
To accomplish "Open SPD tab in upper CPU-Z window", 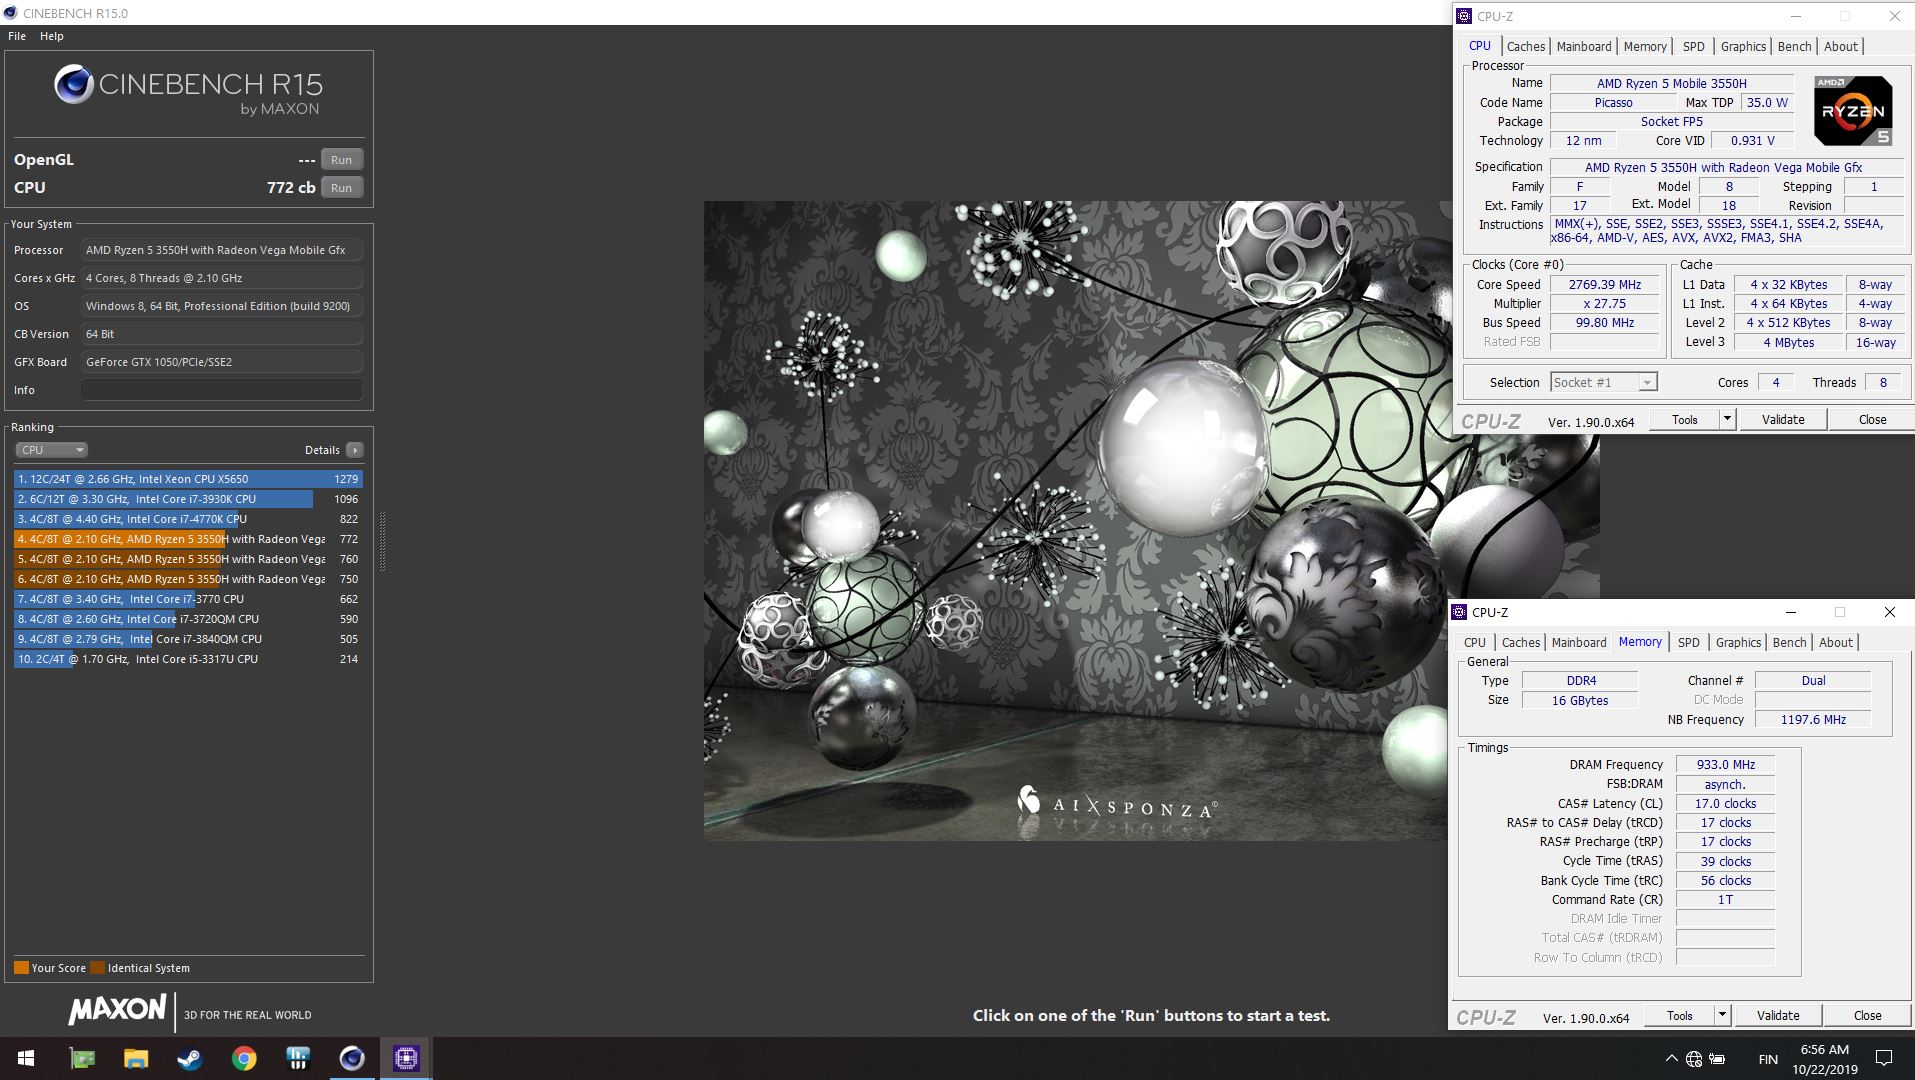I will [x=1694, y=47].
